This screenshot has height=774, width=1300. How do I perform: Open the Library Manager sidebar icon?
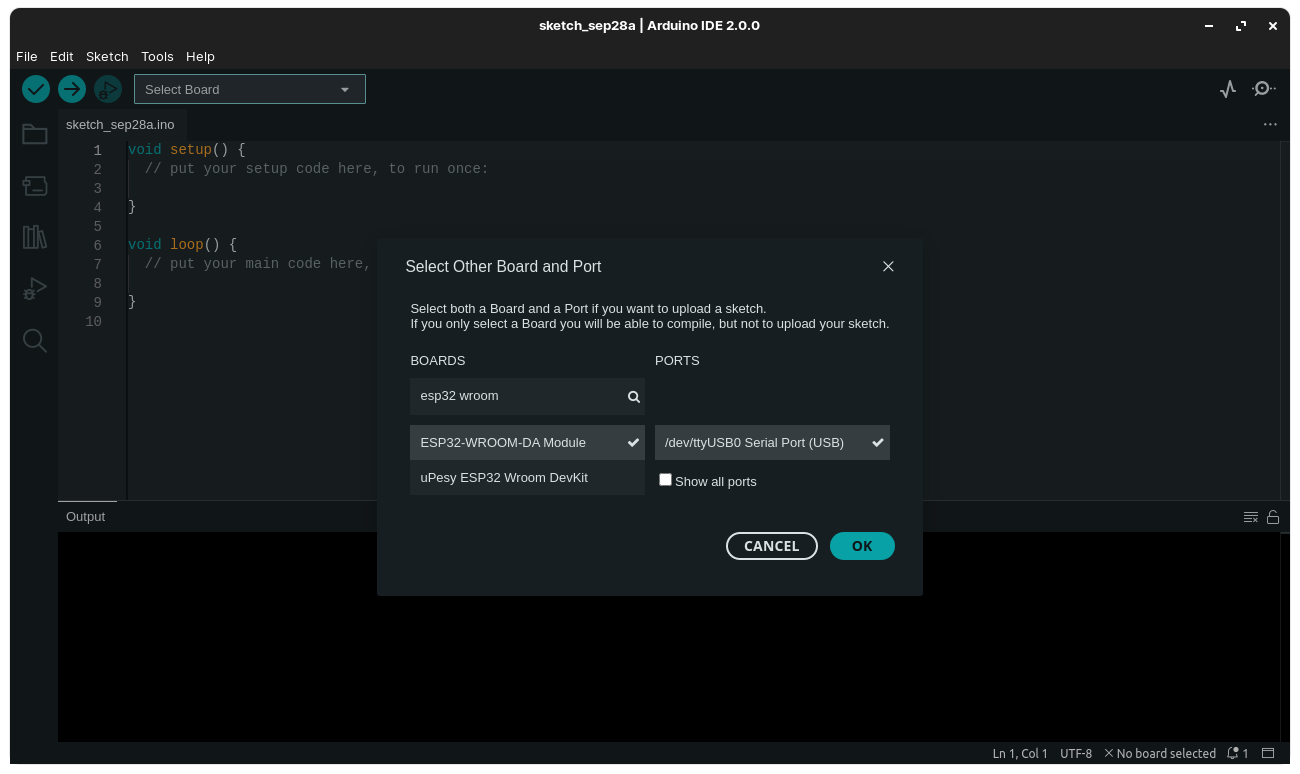click(35, 237)
